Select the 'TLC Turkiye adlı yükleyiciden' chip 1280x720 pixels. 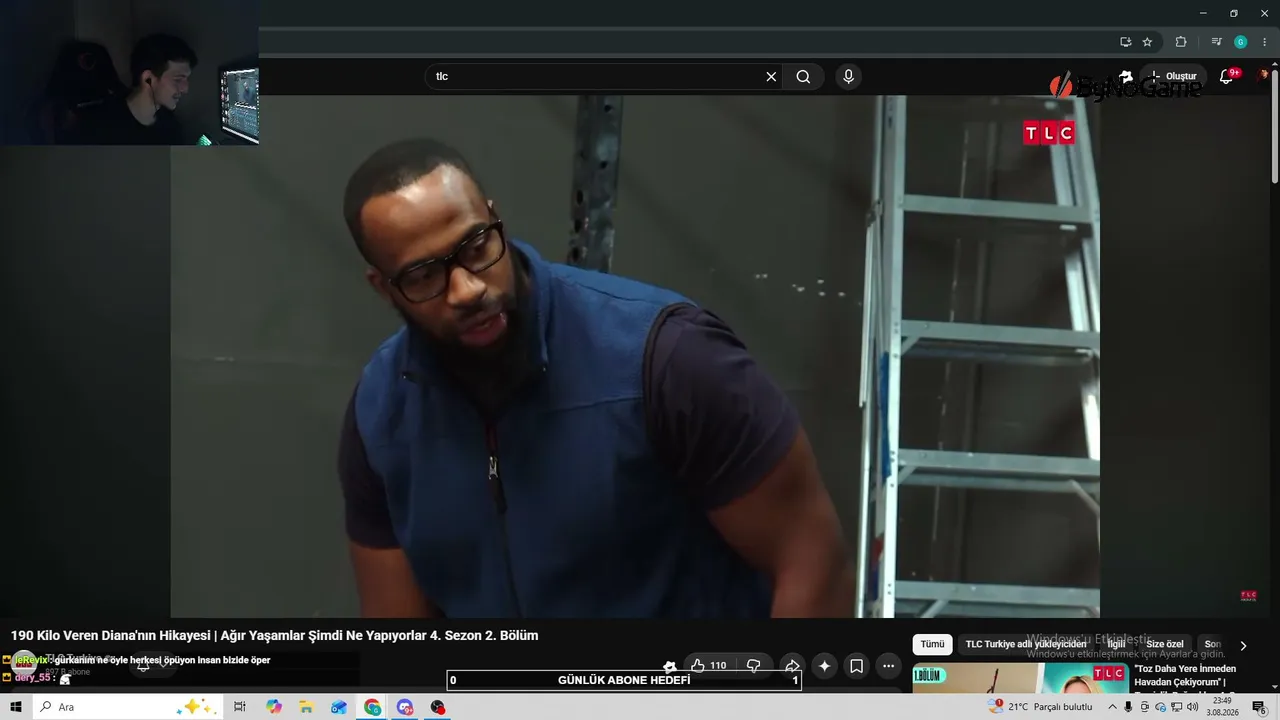coord(1025,645)
